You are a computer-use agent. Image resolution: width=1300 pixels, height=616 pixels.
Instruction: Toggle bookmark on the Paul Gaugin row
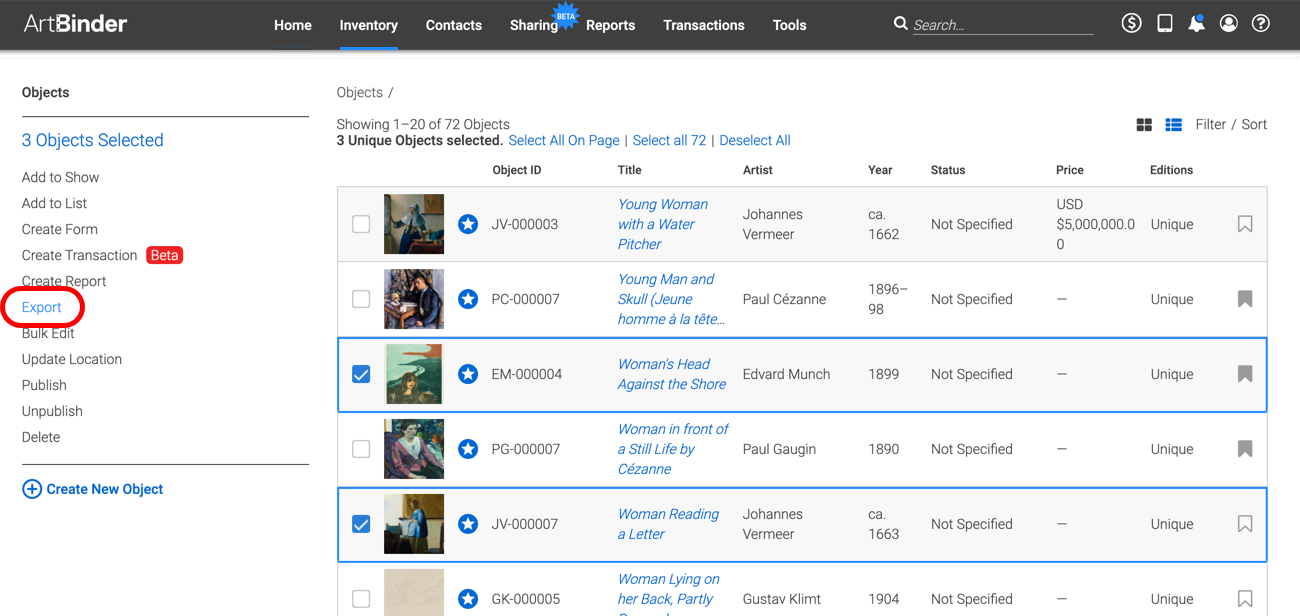pyautogui.click(x=1245, y=449)
